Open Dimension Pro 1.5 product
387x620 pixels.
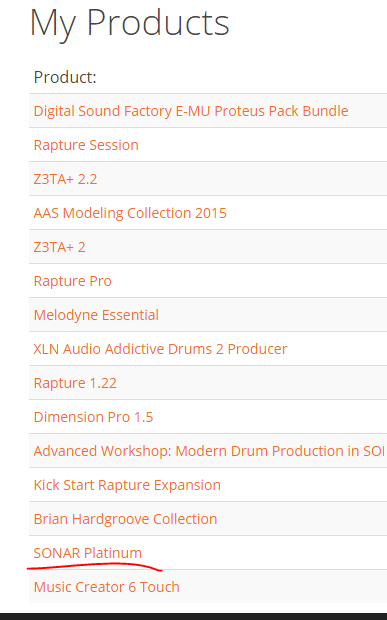point(93,417)
